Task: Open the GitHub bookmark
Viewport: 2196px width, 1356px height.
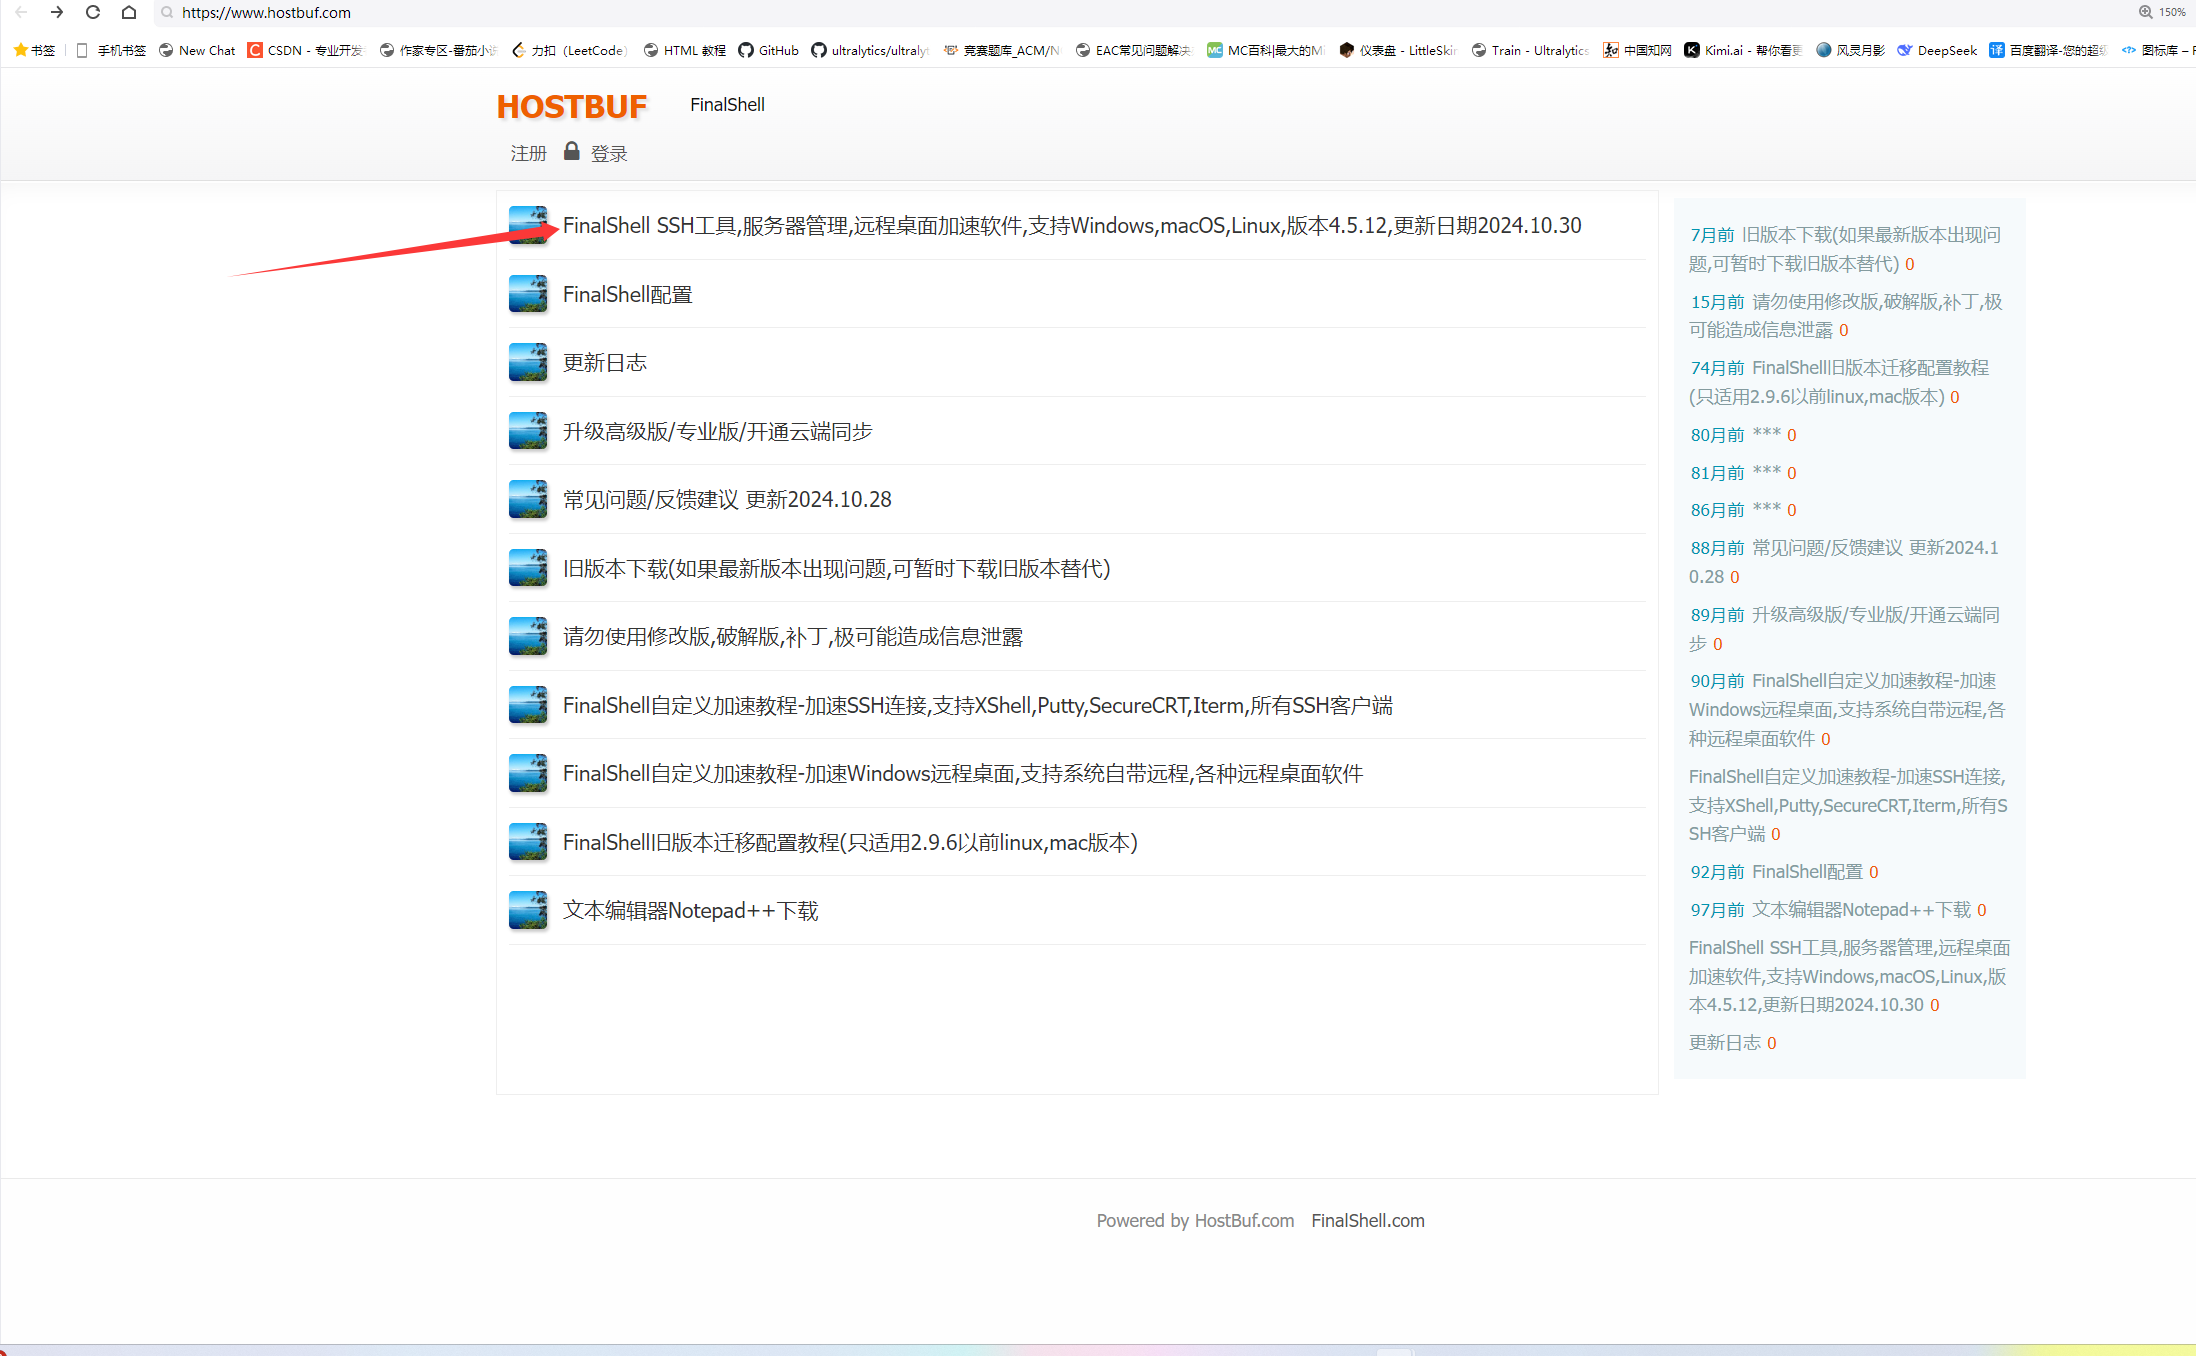Action: (x=768, y=50)
